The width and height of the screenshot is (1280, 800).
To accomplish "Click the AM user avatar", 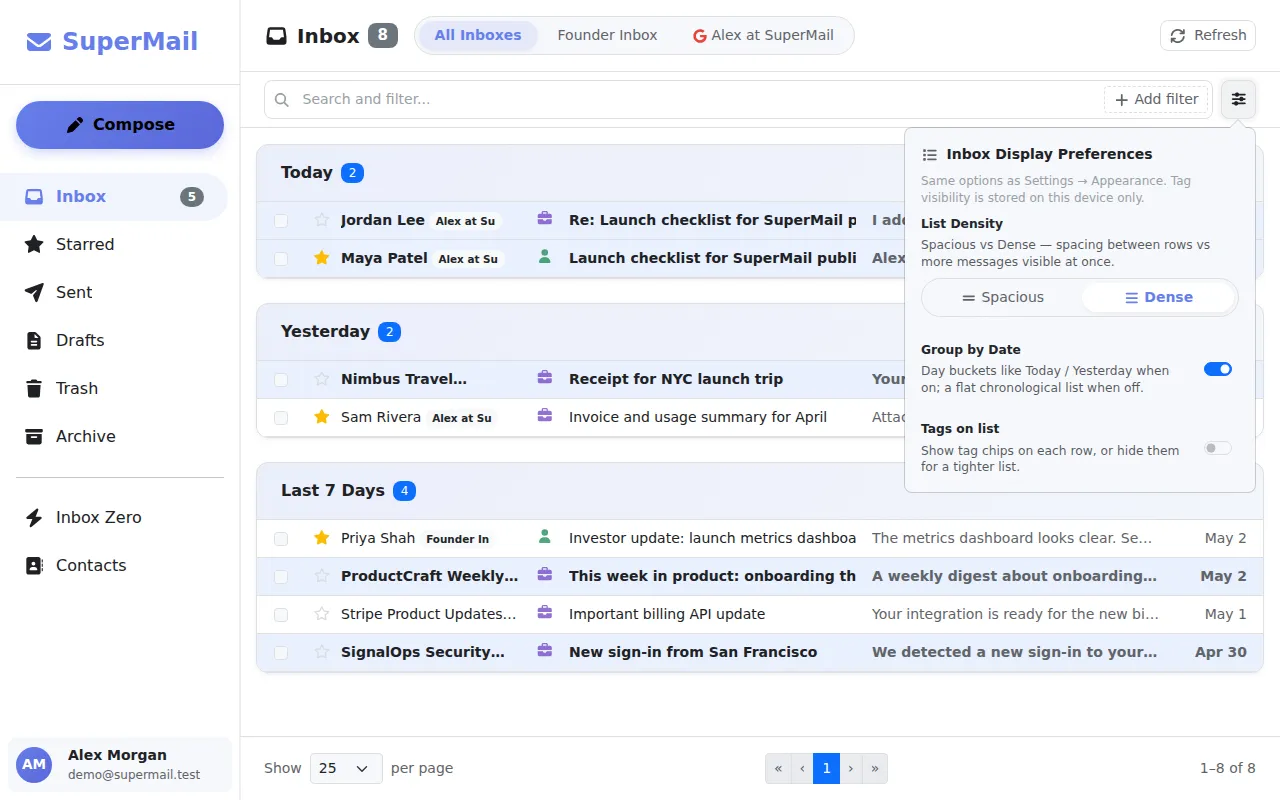I will coord(34,764).
